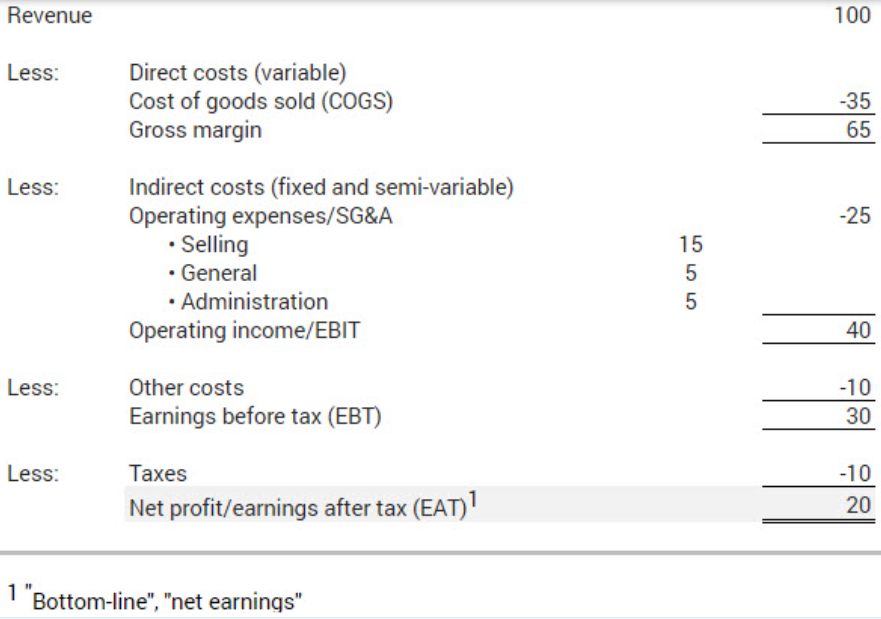881x619 pixels.
Task: Click the Gross margin value 65
Action: pos(858,130)
